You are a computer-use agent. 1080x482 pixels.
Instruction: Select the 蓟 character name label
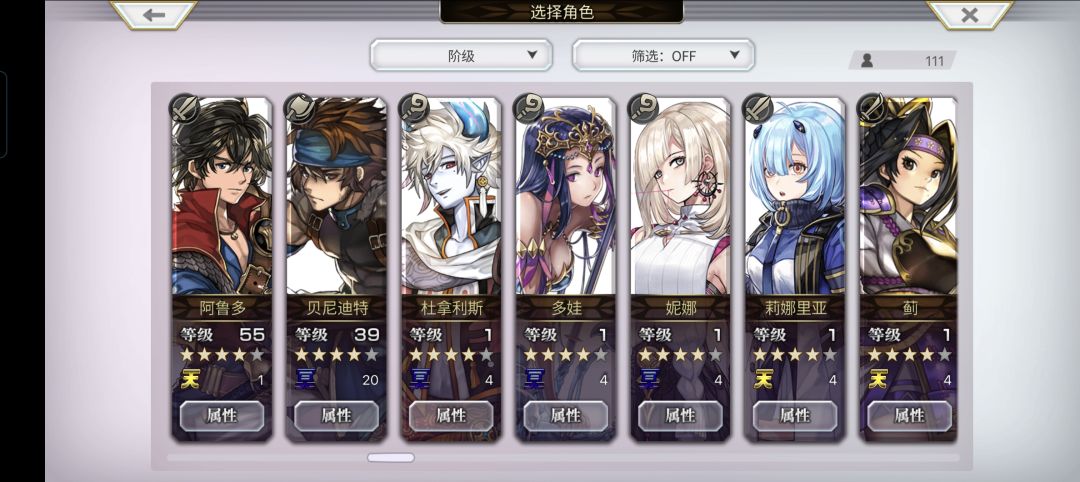tap(908, 308)
